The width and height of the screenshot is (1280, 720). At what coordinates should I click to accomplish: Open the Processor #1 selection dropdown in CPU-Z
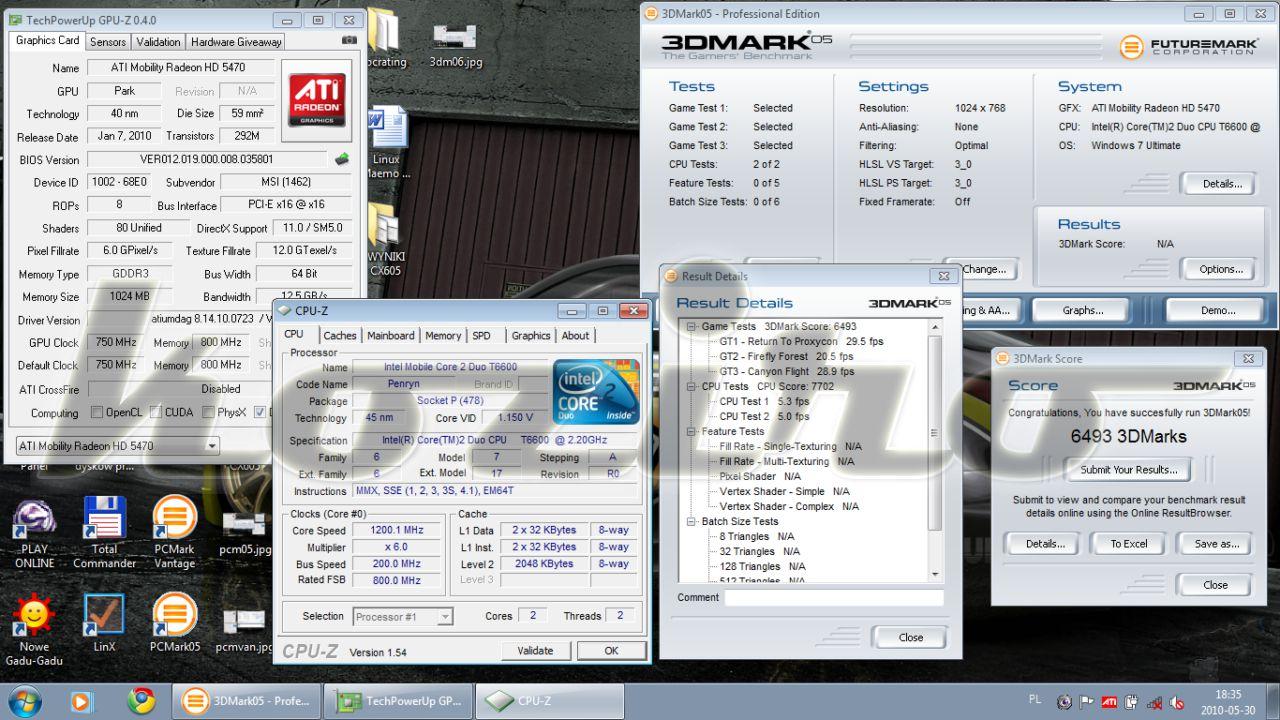coord(402,616)
